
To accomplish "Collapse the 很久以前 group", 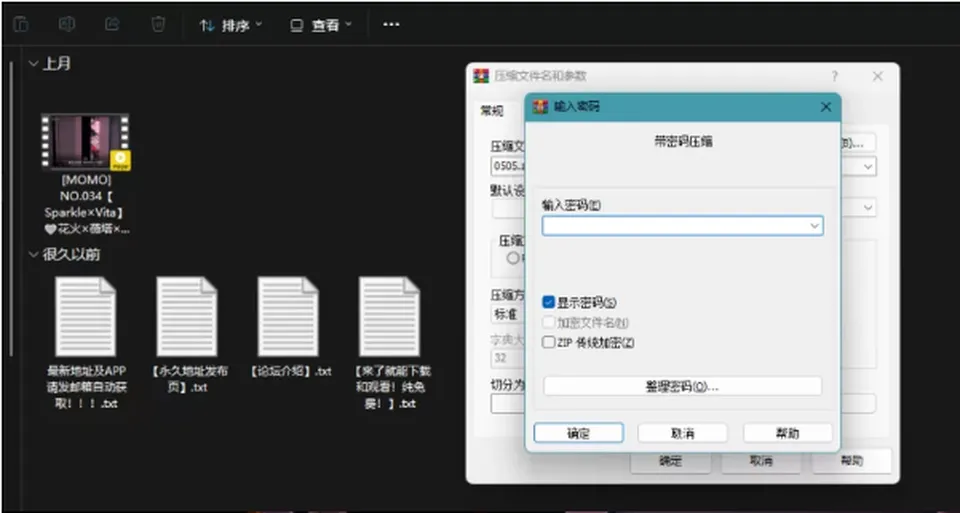I will pos(34,255).
